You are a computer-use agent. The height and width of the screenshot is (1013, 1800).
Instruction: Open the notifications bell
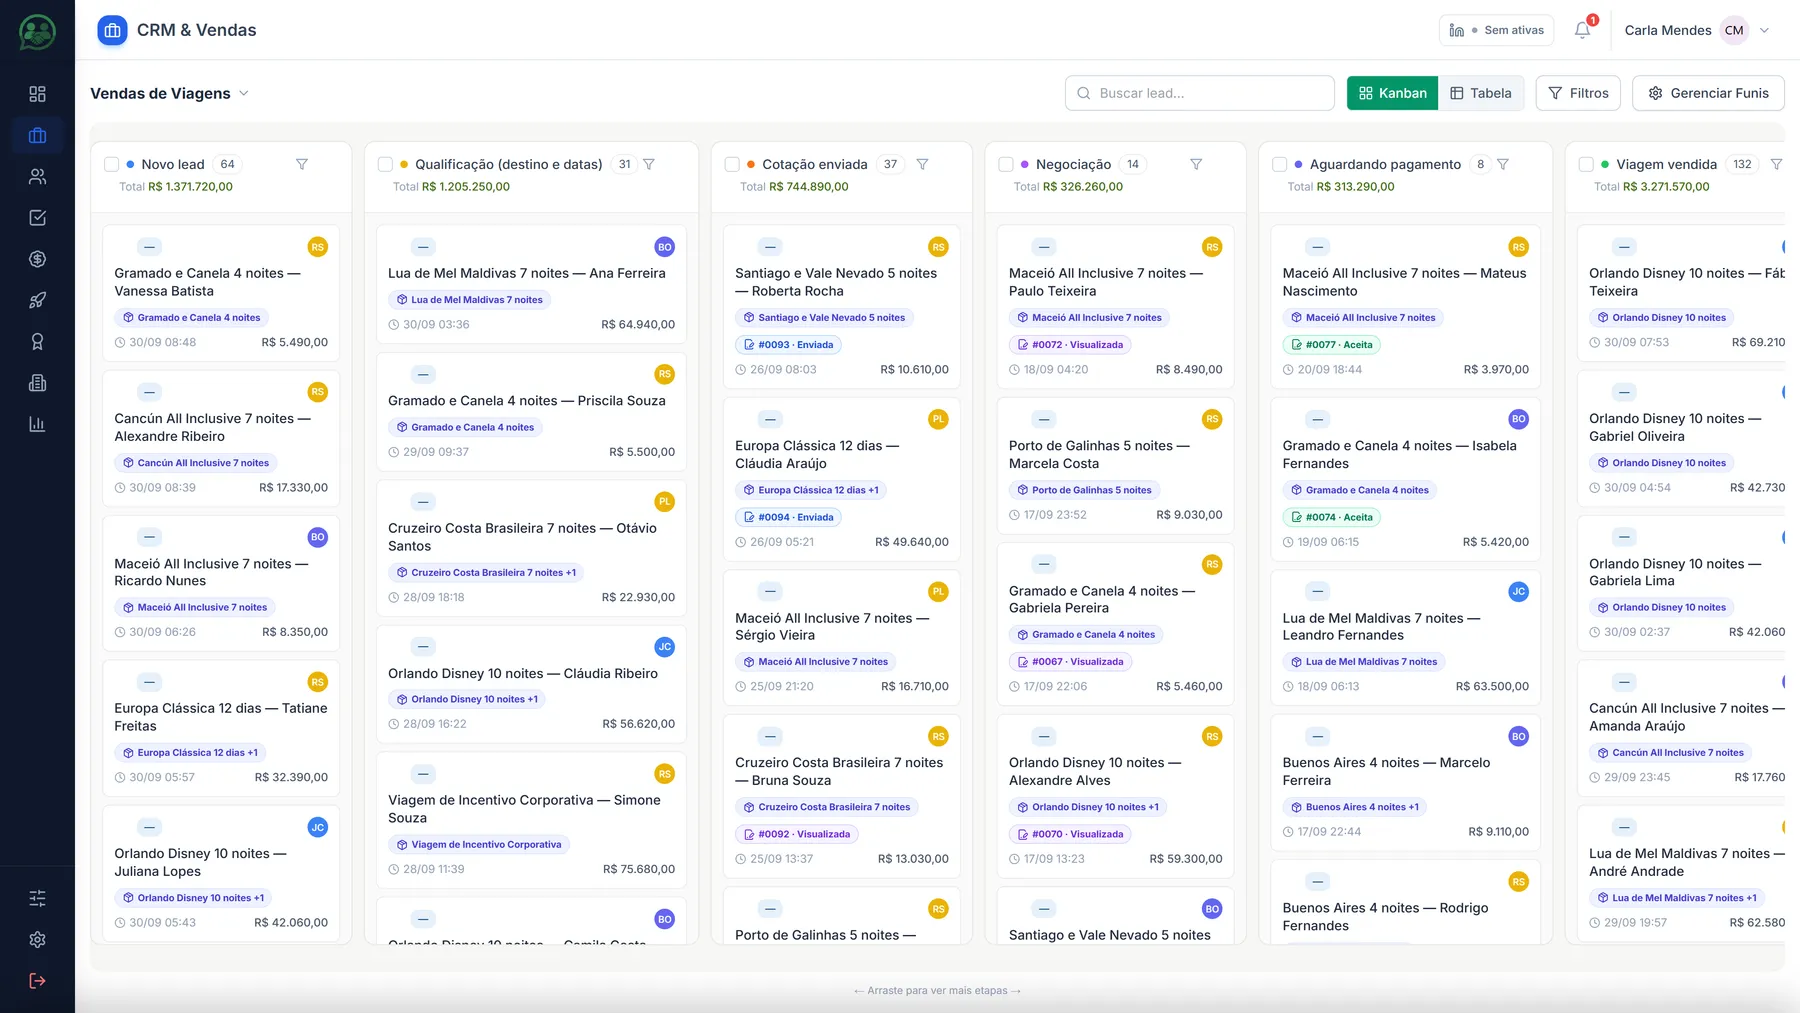1582,30
